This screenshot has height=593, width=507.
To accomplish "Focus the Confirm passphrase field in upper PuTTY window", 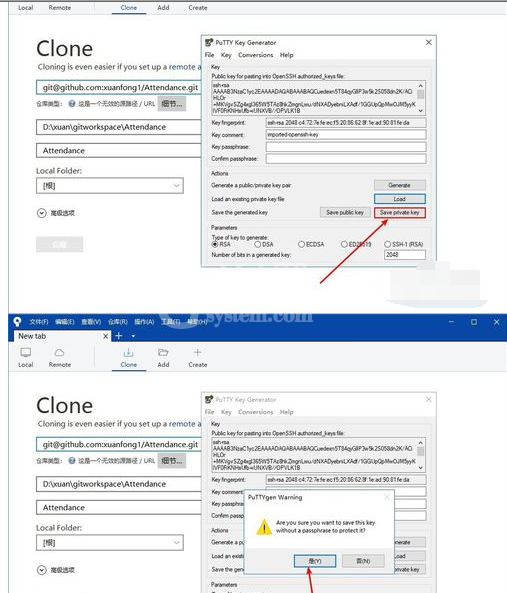I will pos(346,159).
